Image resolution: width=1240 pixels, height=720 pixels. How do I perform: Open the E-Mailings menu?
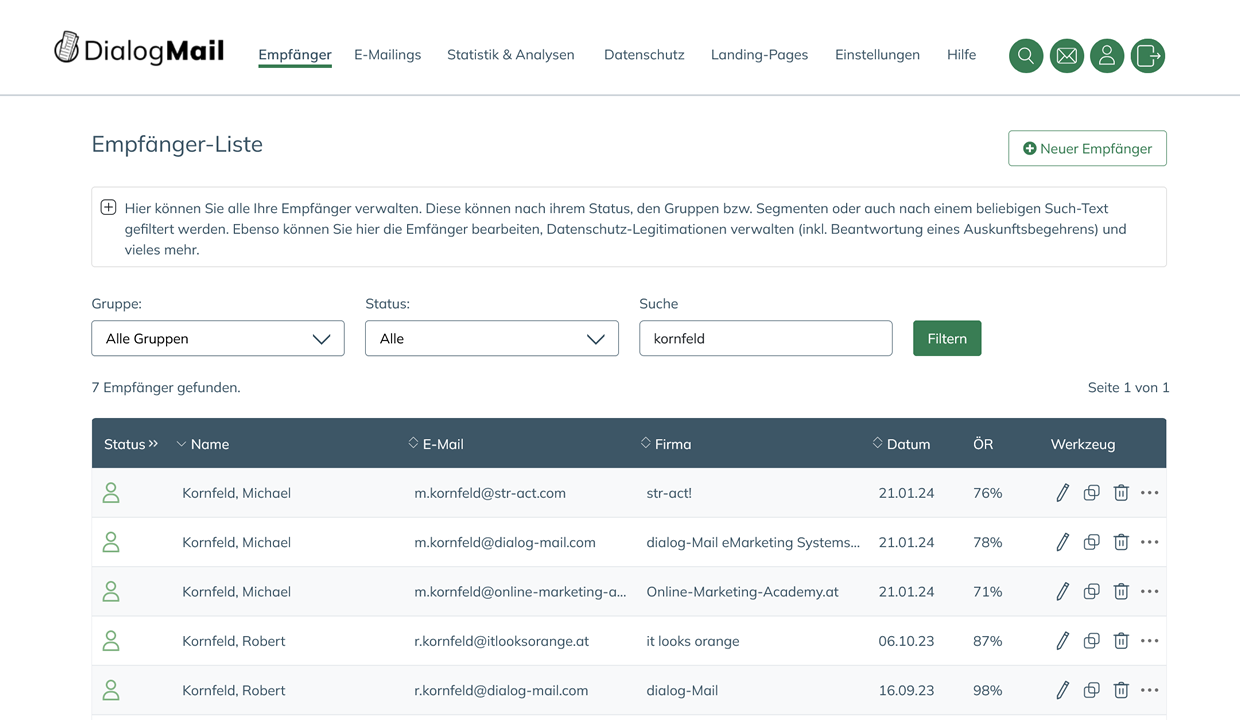387,54
